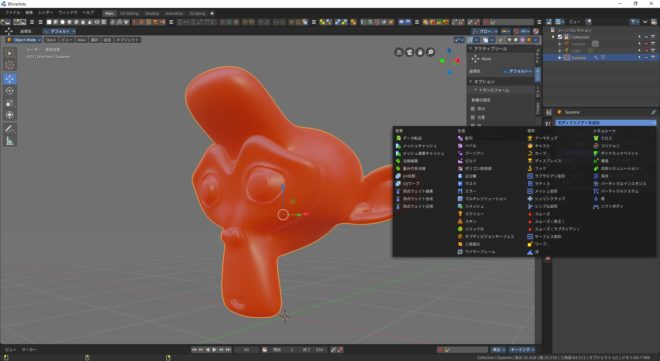Select the Cursor tool in left toolbar

(x=10, y=66)
